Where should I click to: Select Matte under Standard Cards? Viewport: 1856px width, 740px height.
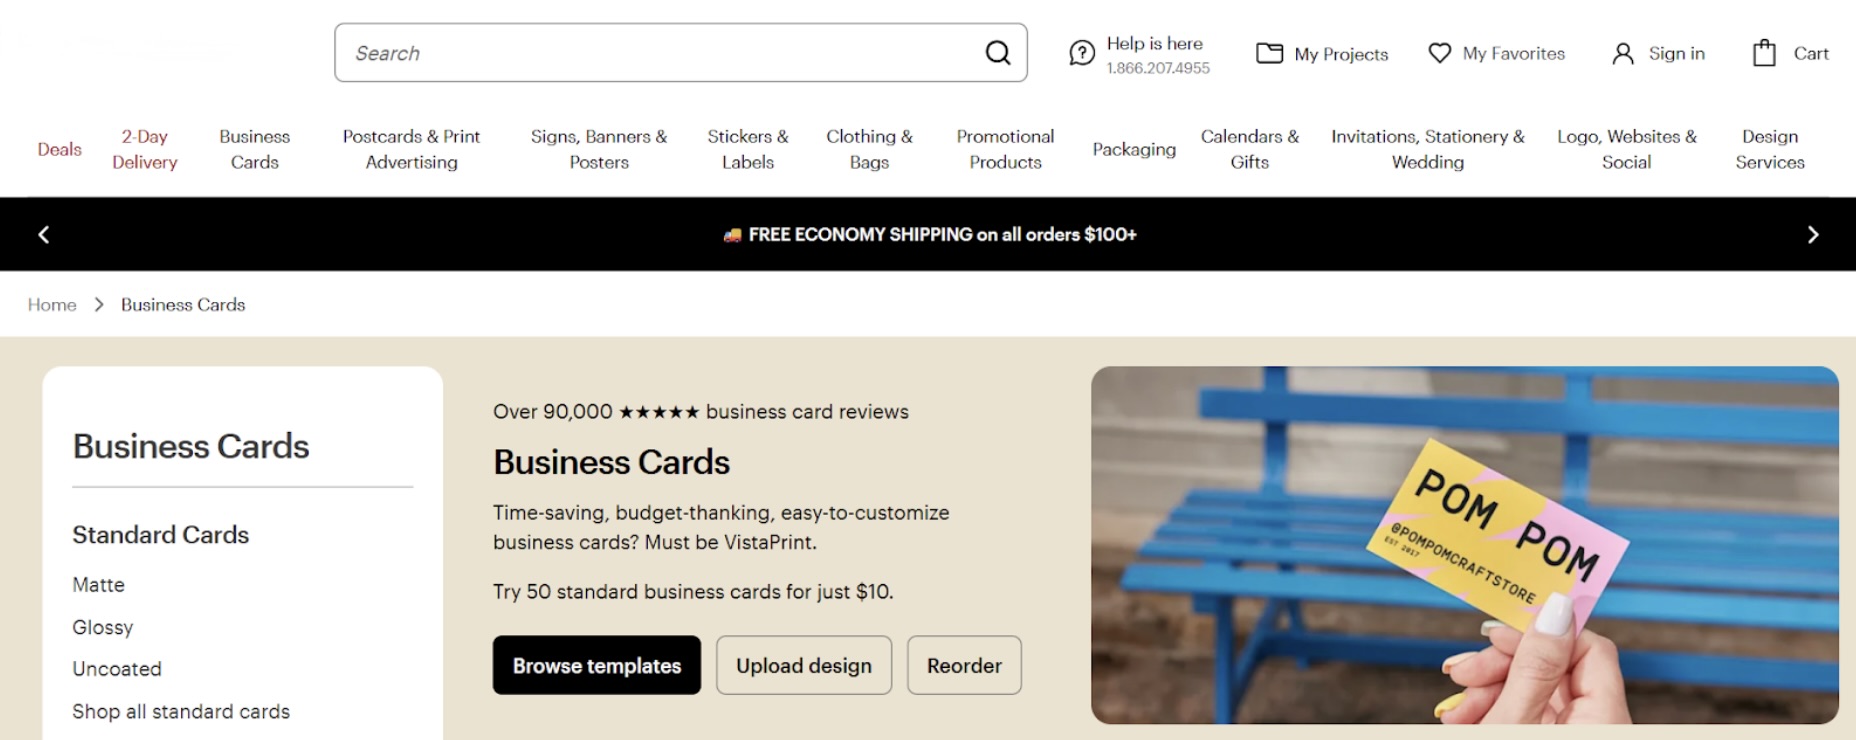coord(98,585)
